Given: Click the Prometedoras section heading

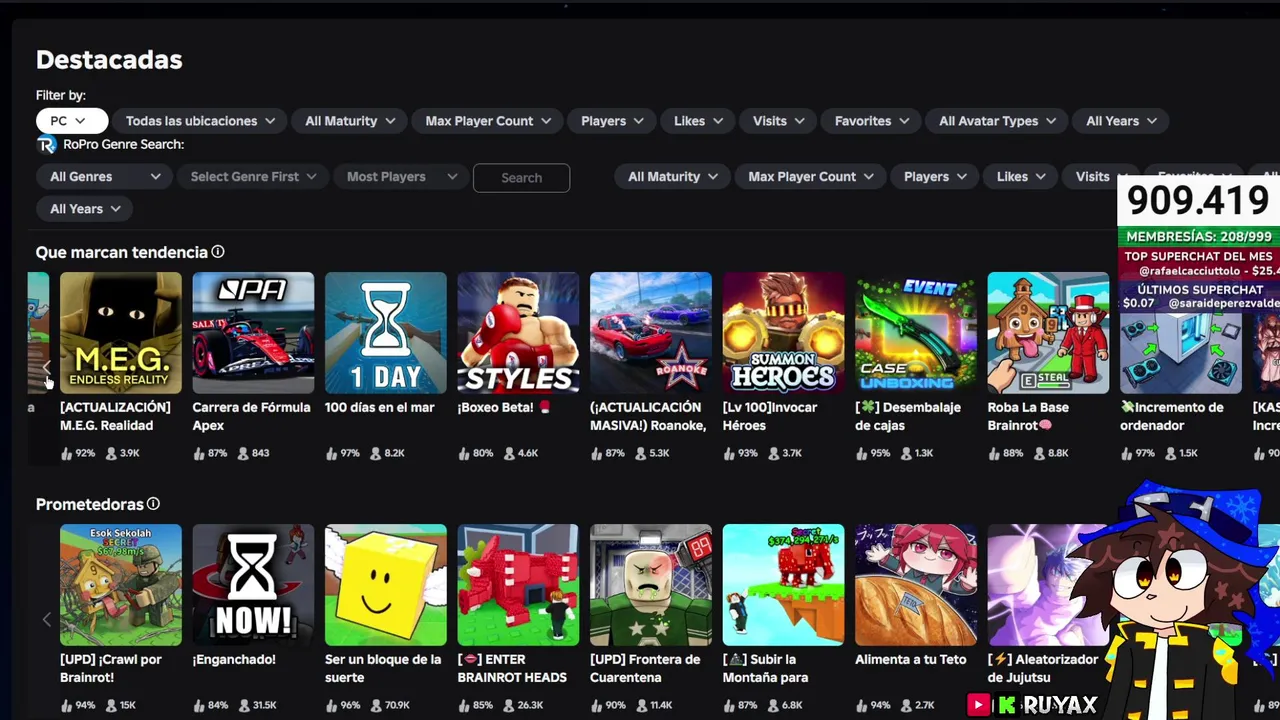Looking at the screenshot, I should pos(90,504).
